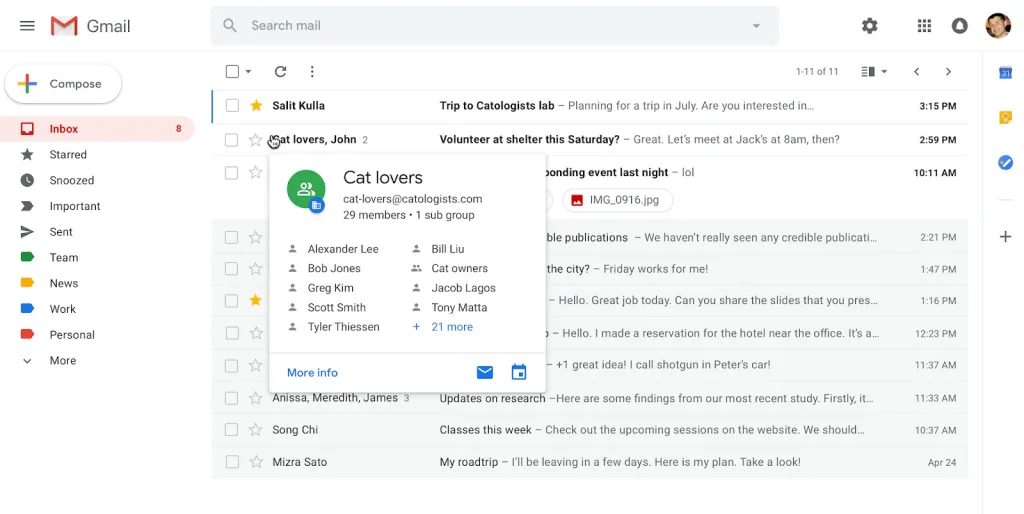This screenshot has height=514, width=1024.
Task: Expand More labels in the sidebar
Action: click(62, 361)
